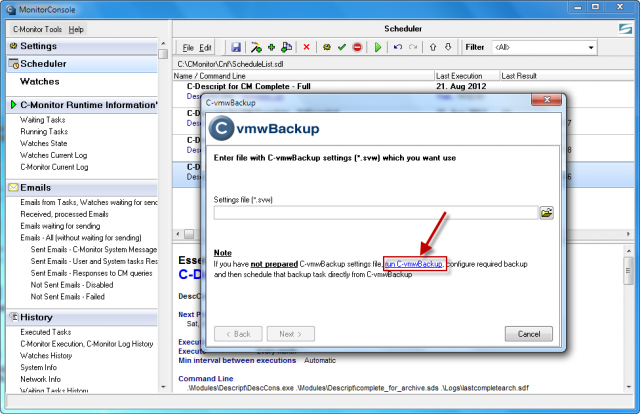
Task: Click the move up arrow icon
Action: coord(433,47)
